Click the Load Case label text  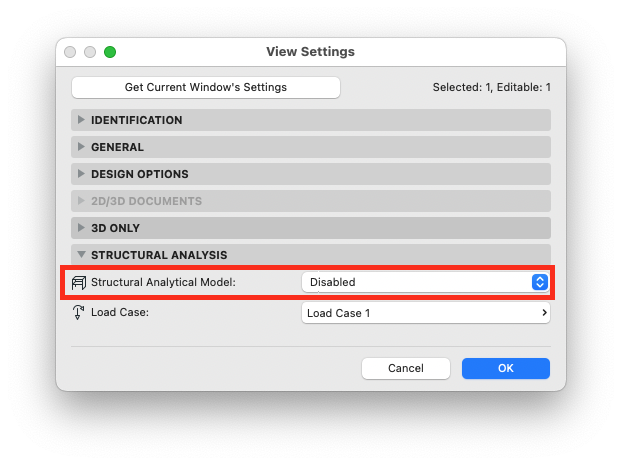coord(120,312)
